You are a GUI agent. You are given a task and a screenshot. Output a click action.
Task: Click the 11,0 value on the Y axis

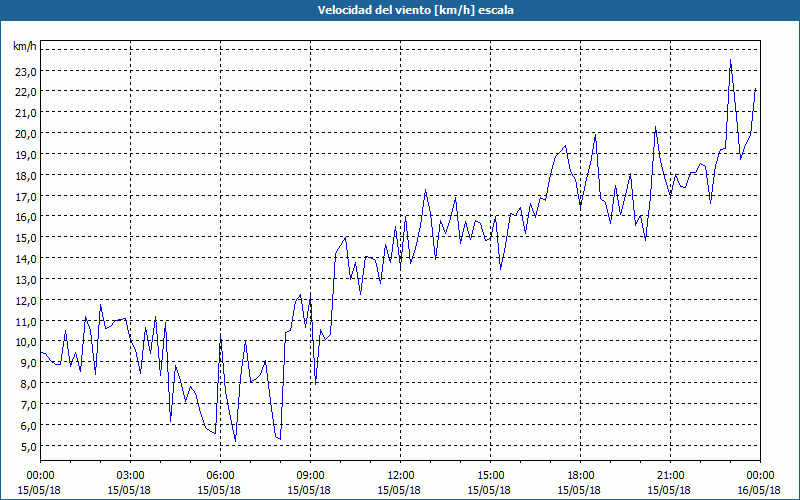(x=26, y=322)
